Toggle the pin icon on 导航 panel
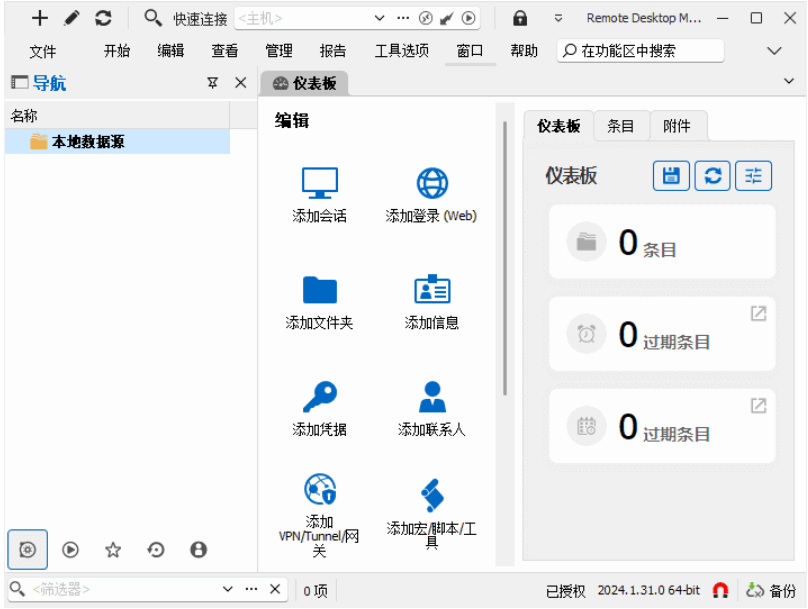This screenshot has height=609, width=808. point(212,83)
